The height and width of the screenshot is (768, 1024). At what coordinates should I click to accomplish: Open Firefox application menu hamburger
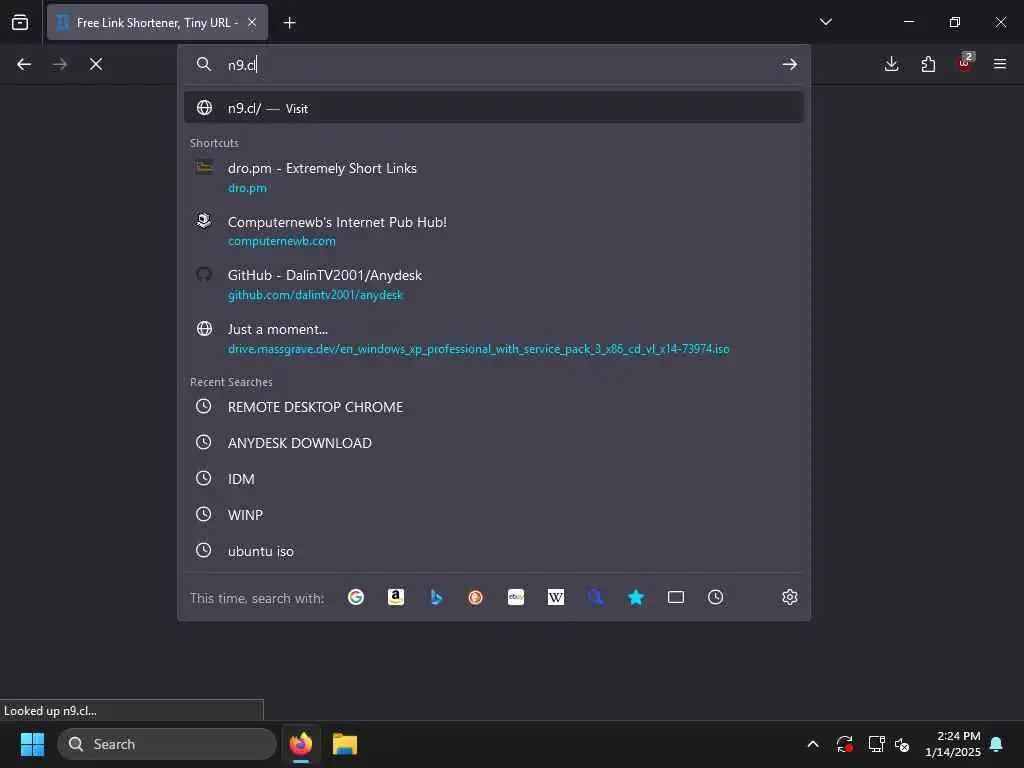(x=1000, y=64)
